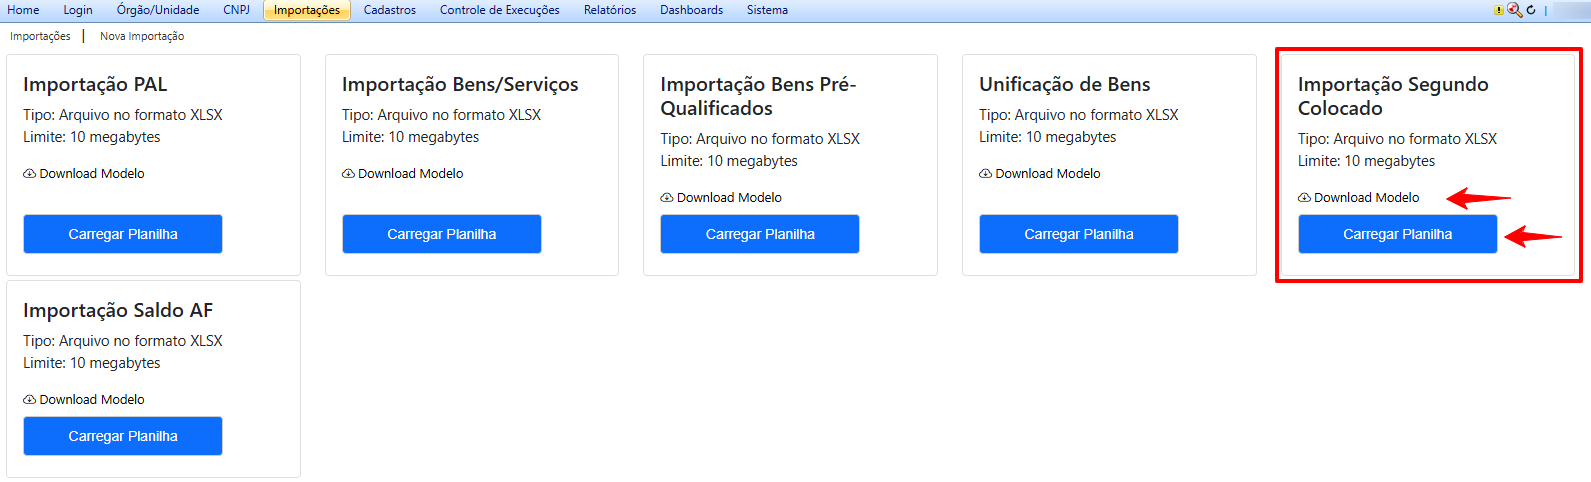
Task: Open the Cadastros menu
Action: click(x=389, y=10)
